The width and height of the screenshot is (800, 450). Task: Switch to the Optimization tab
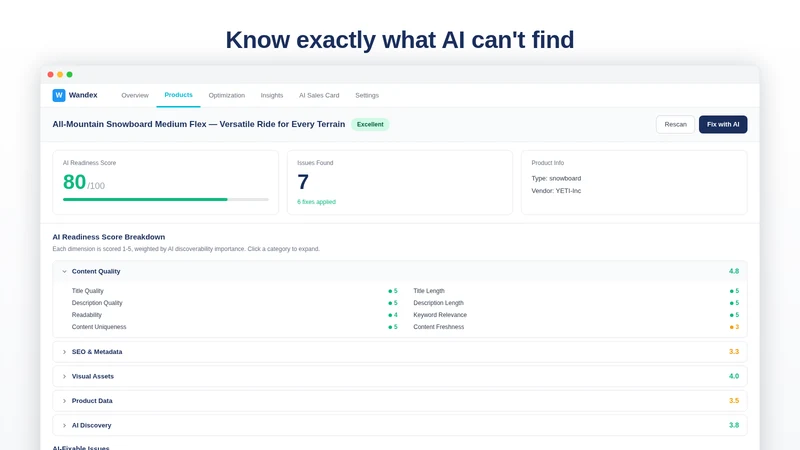coord(227,95)
